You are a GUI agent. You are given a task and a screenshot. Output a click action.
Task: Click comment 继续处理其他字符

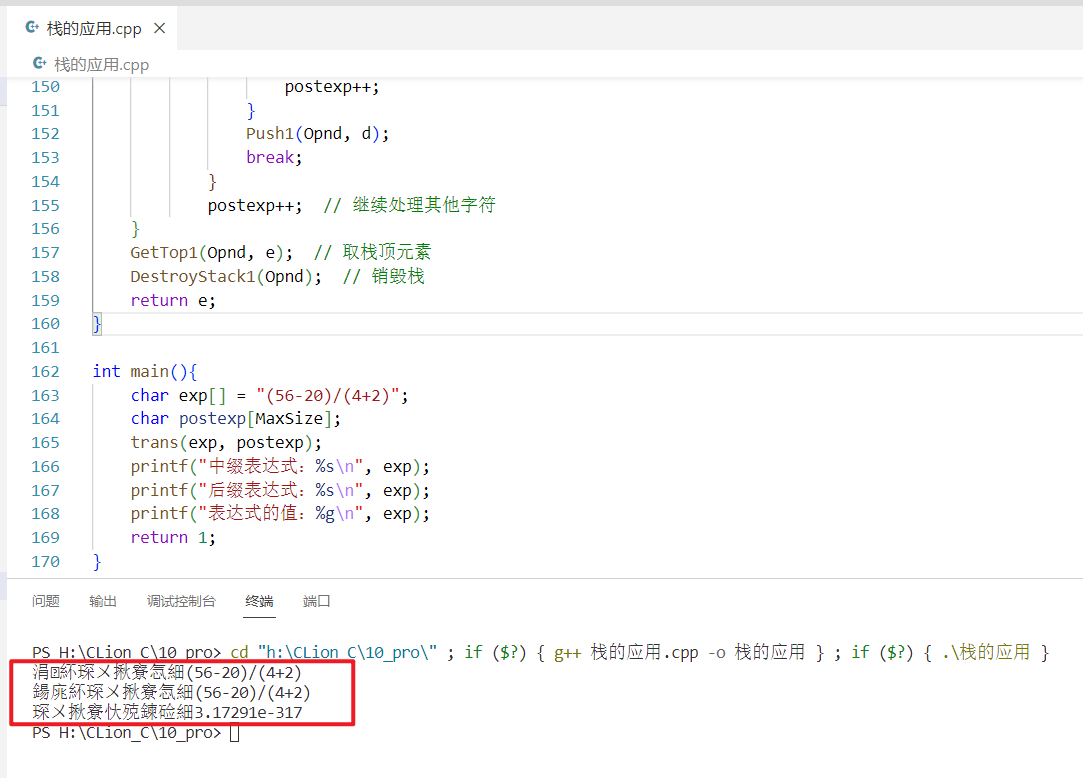pos(410,205)
